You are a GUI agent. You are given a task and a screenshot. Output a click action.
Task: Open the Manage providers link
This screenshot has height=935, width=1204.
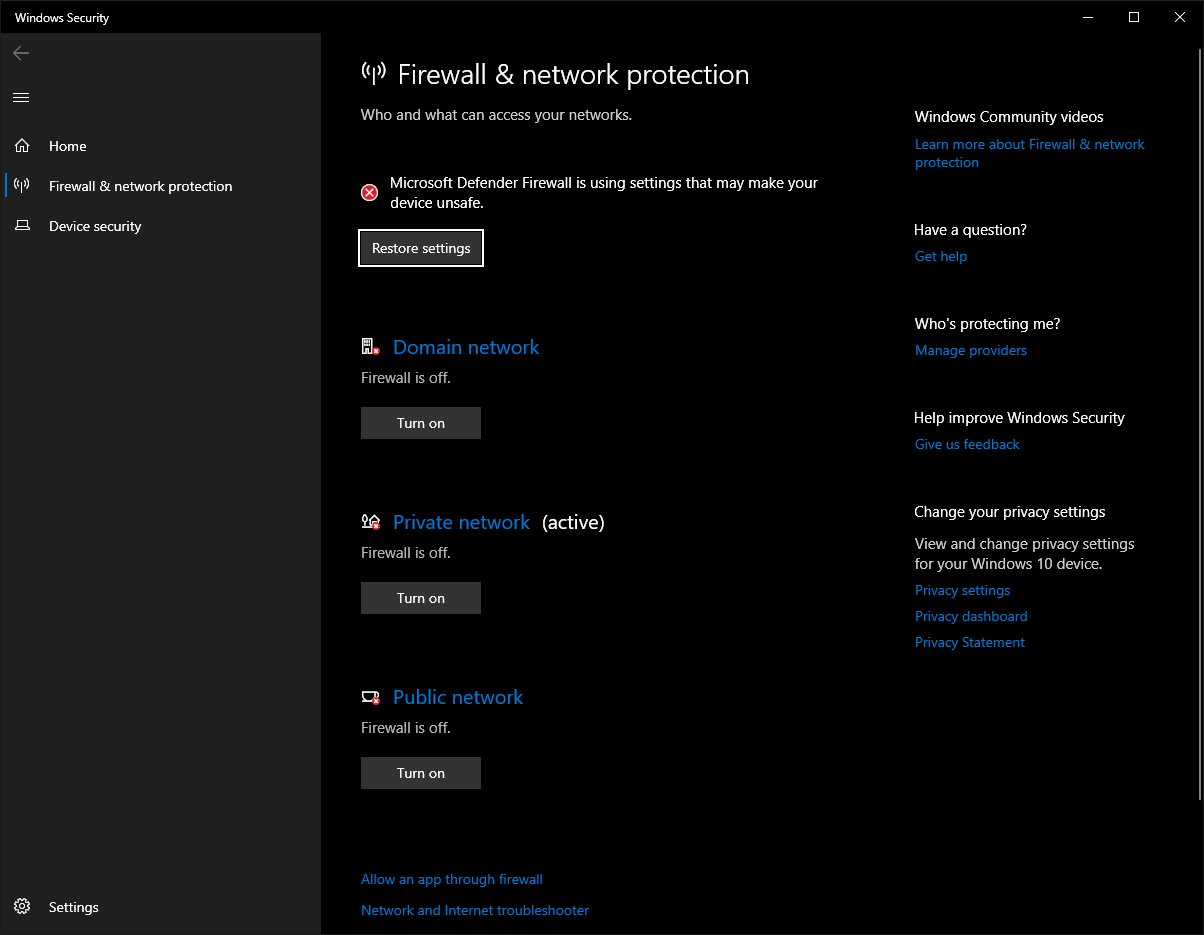pos(971,350)
